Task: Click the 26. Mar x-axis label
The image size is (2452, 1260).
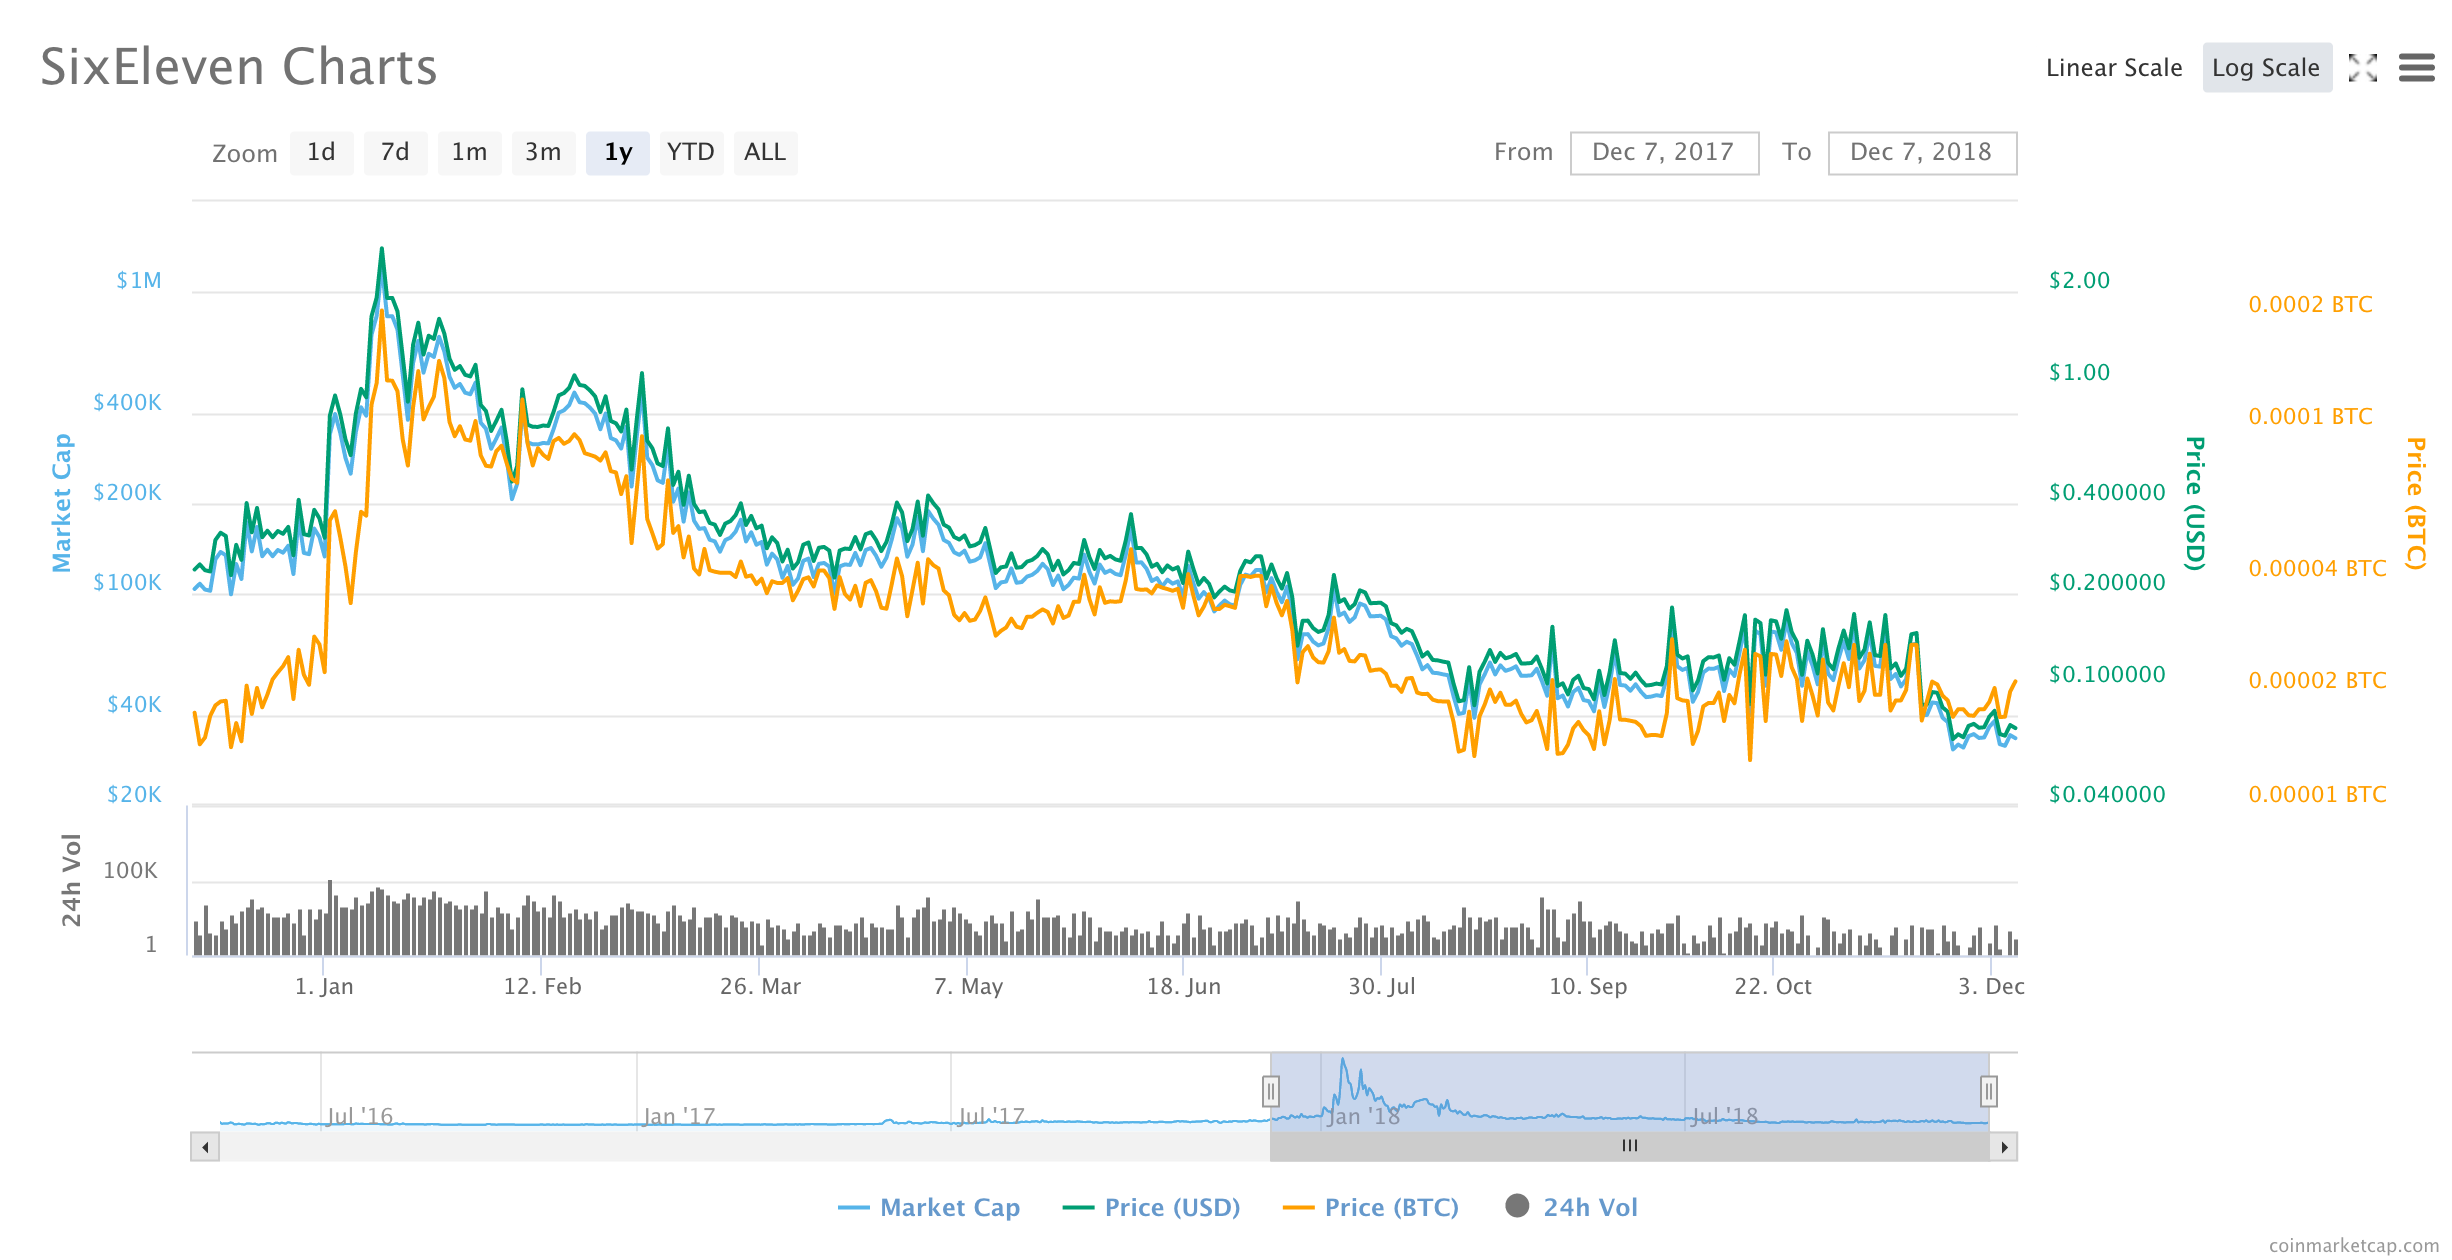Action: pos(761,987)
